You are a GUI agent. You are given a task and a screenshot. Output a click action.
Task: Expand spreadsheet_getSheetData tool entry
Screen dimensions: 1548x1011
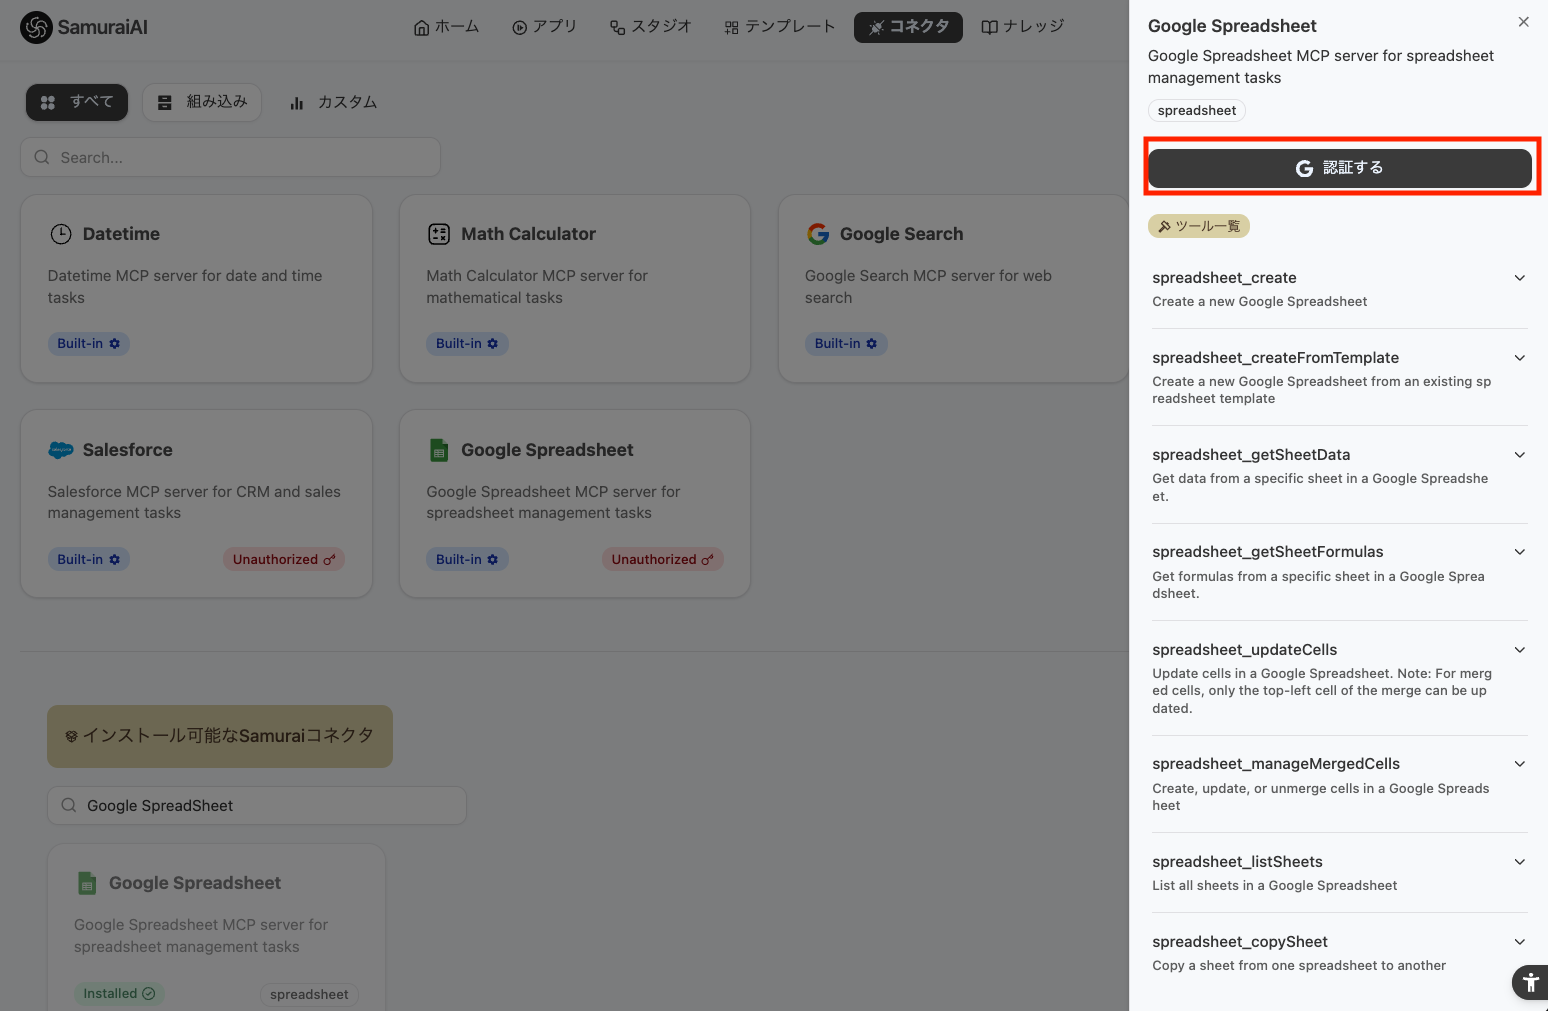pyautogui.click(x=1519, y=455)
